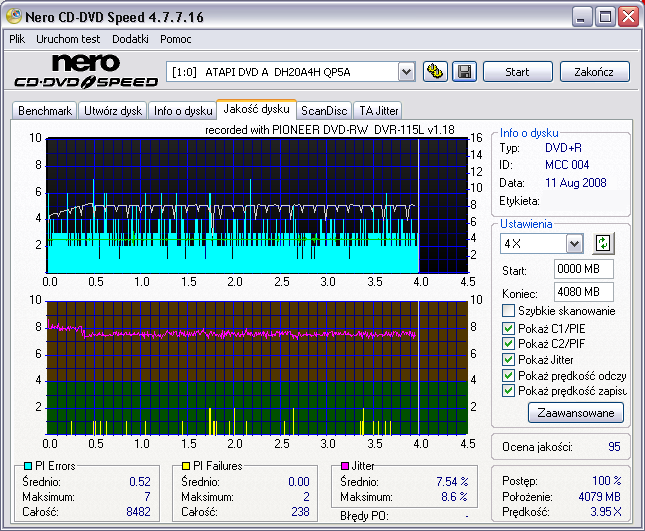
Task: Click the date 11 Aug 2008
Action: coord(575,183)
